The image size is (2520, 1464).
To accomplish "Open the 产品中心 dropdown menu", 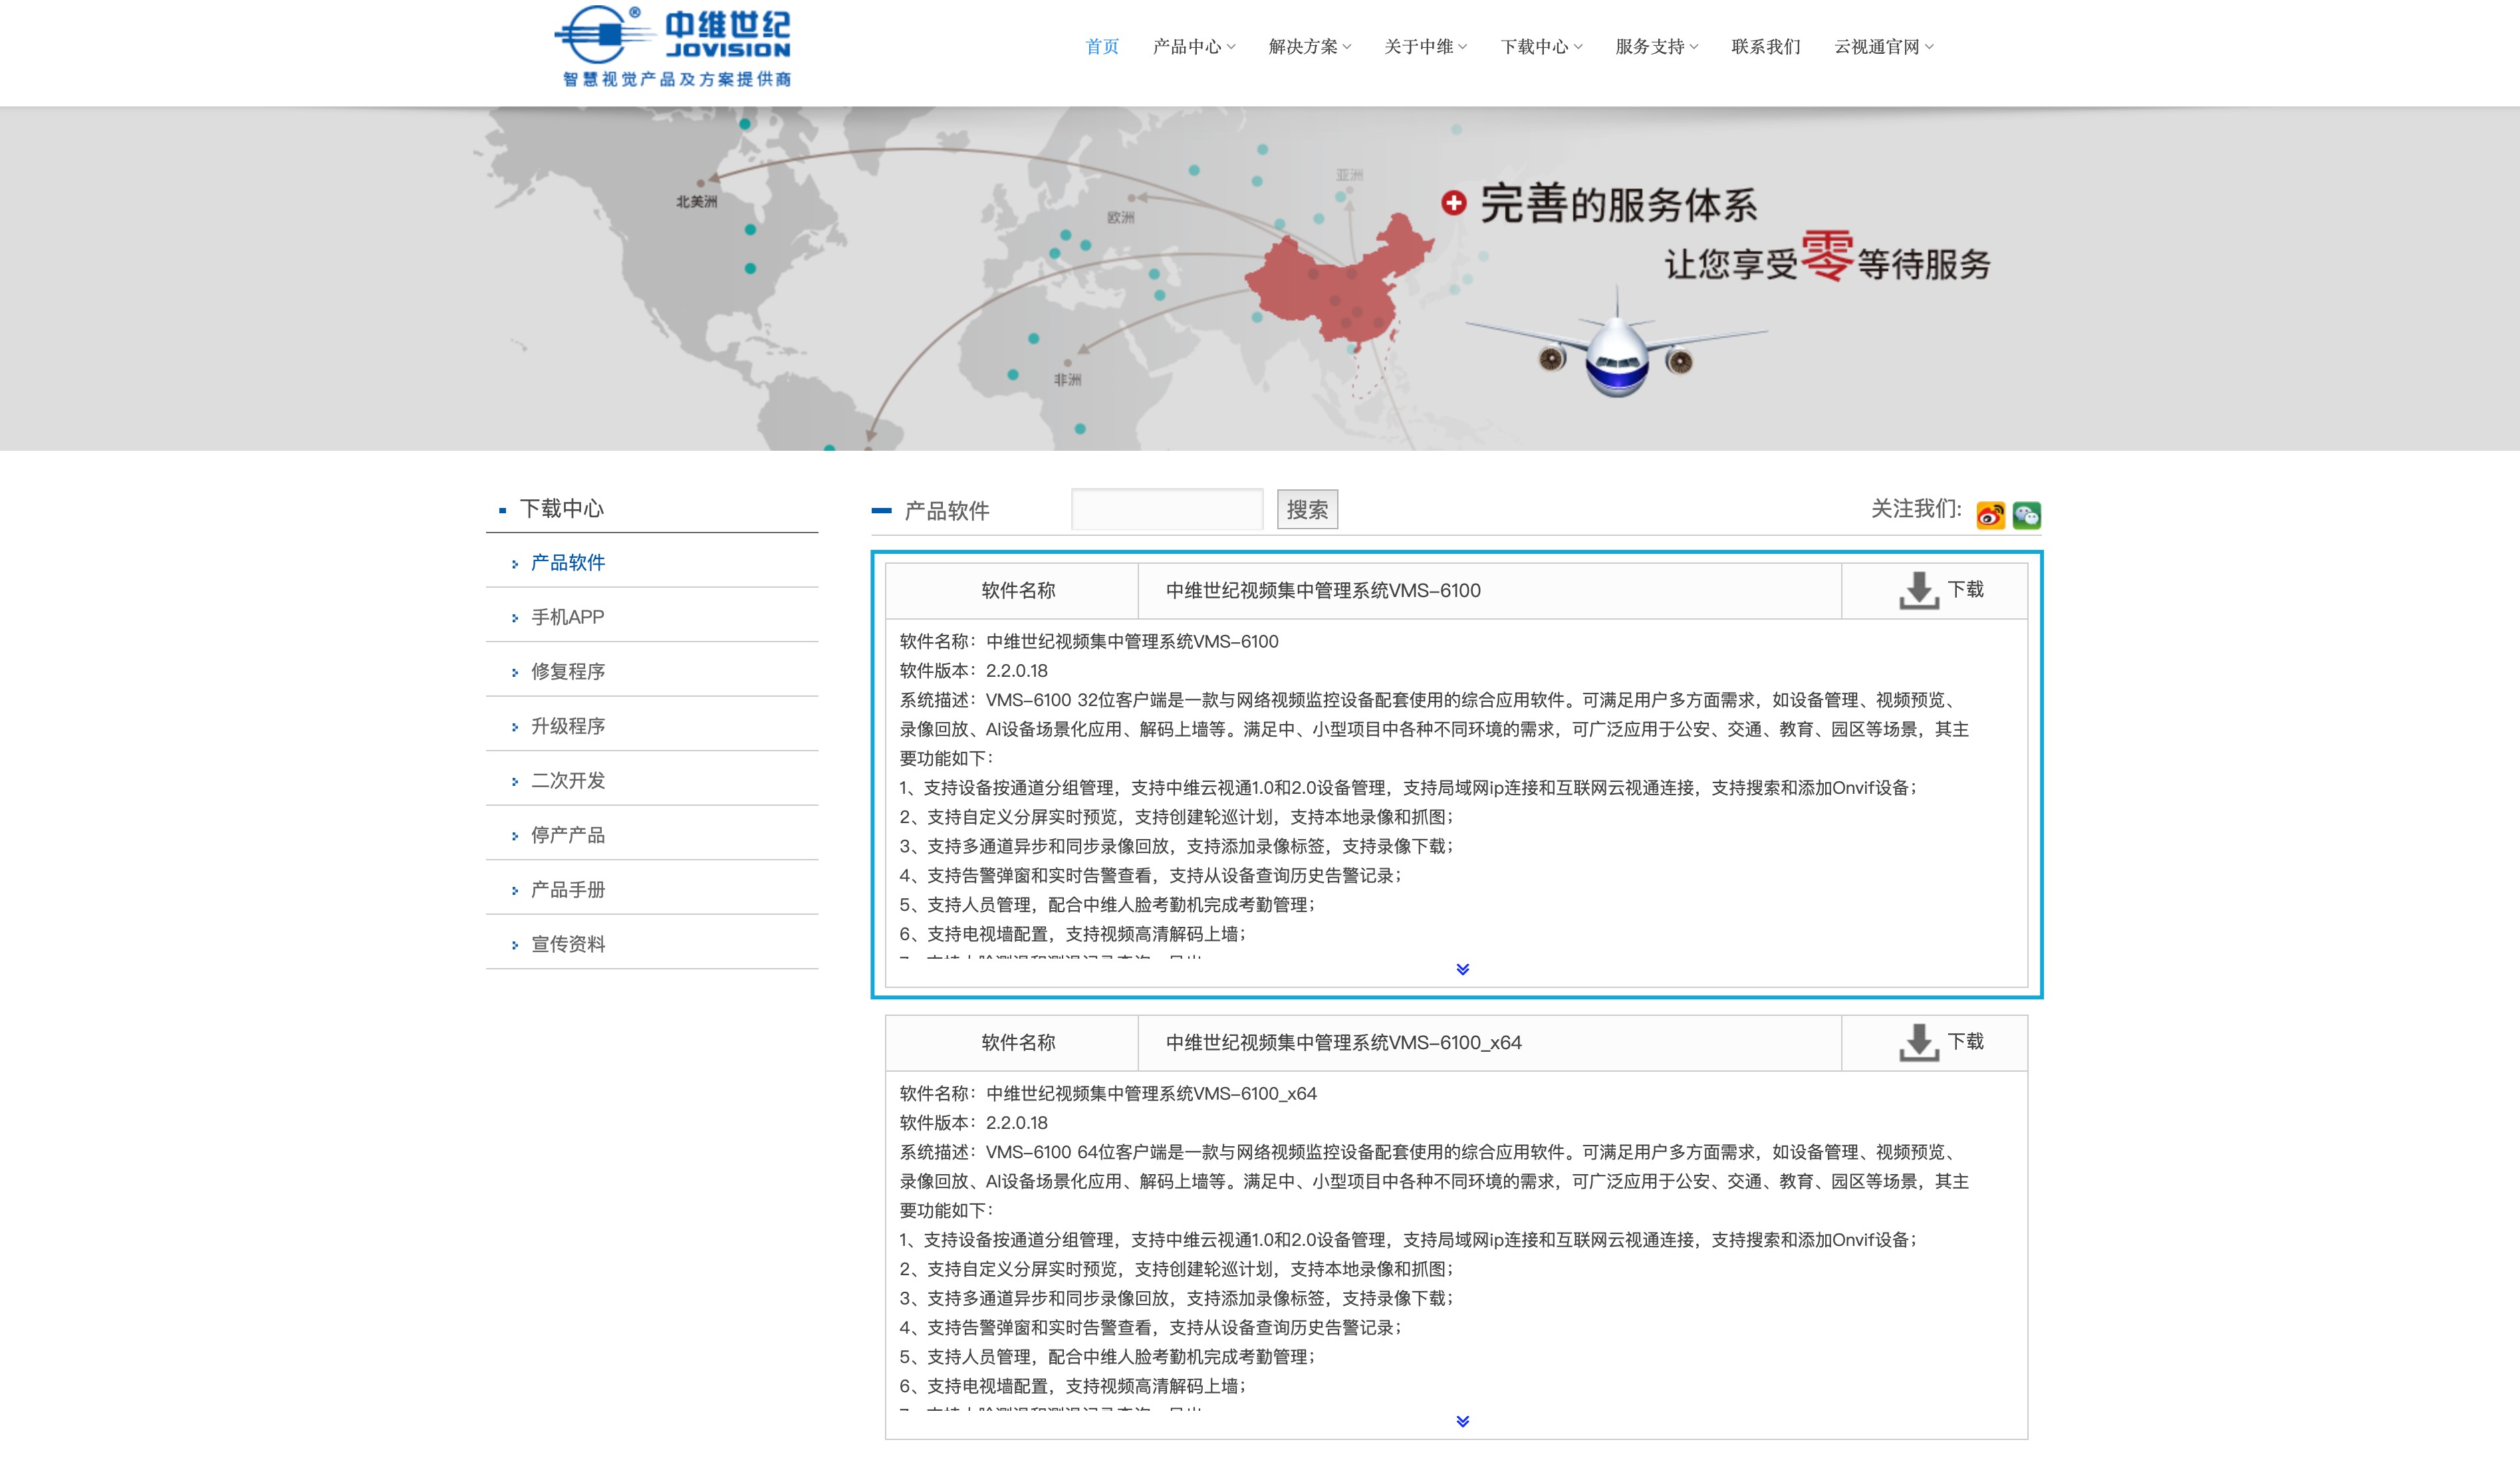I will (x=1194, y=46).
